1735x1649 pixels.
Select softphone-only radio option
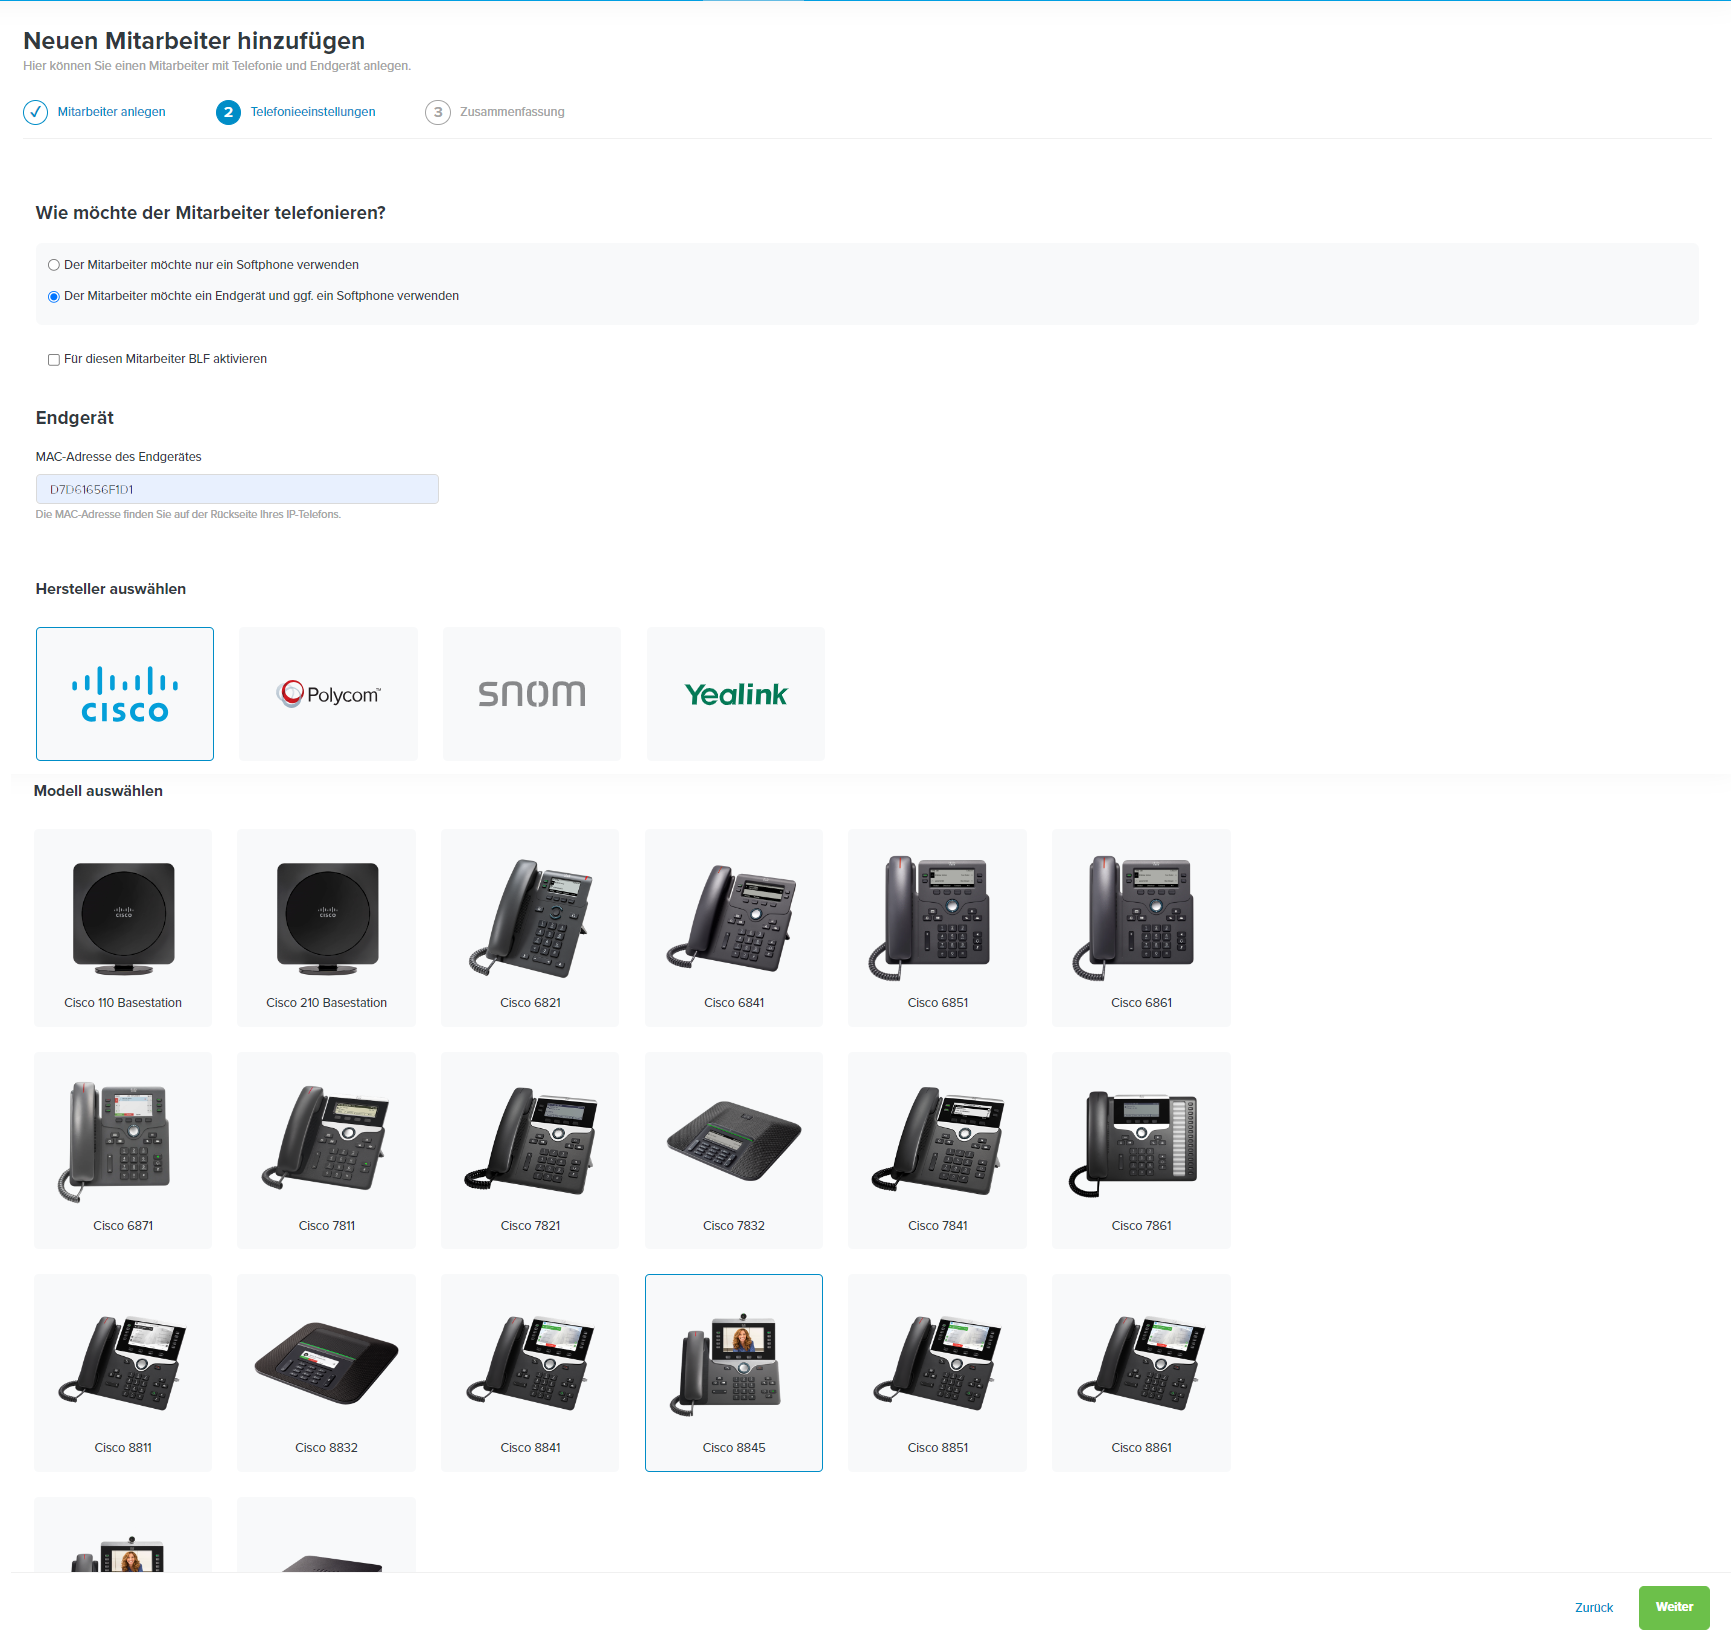click(x=54, y=265)
